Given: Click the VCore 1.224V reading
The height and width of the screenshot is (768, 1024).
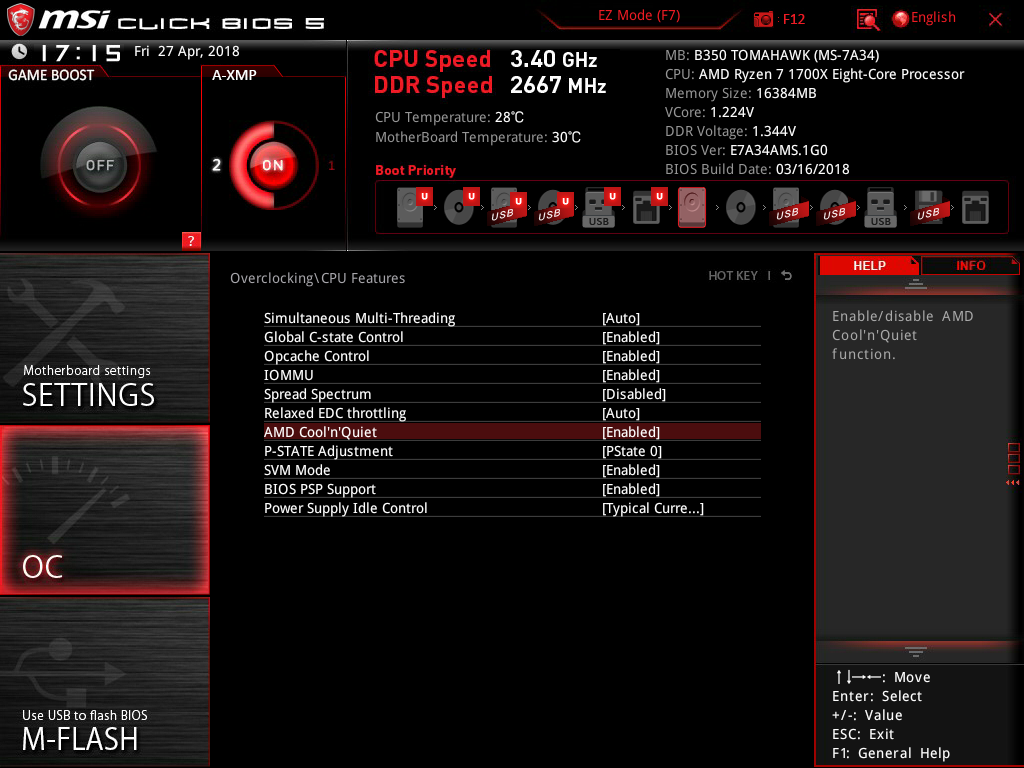Looking at the screenshot, I should [x=709, y=112].
